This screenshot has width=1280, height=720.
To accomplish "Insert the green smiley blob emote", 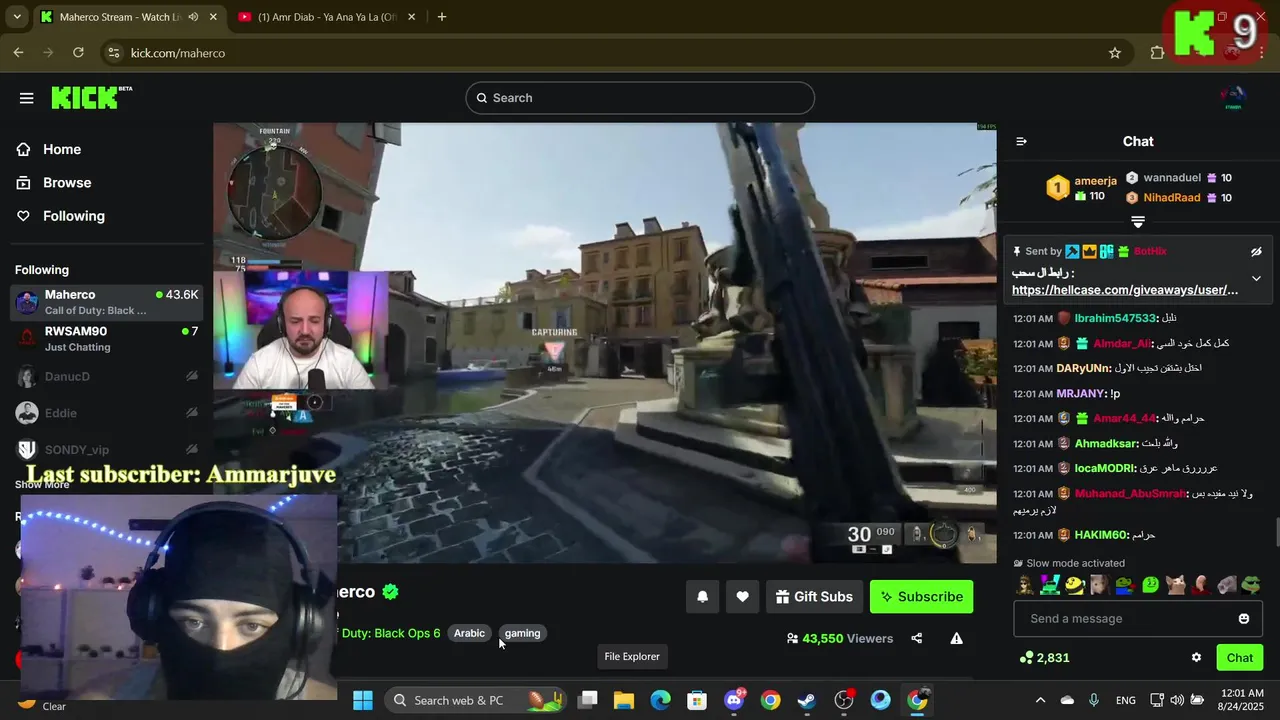I will tap(1150, 585).
